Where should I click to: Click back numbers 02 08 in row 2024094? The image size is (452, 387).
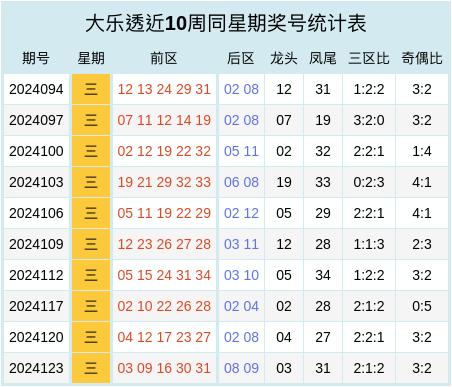tap(241, 89)
